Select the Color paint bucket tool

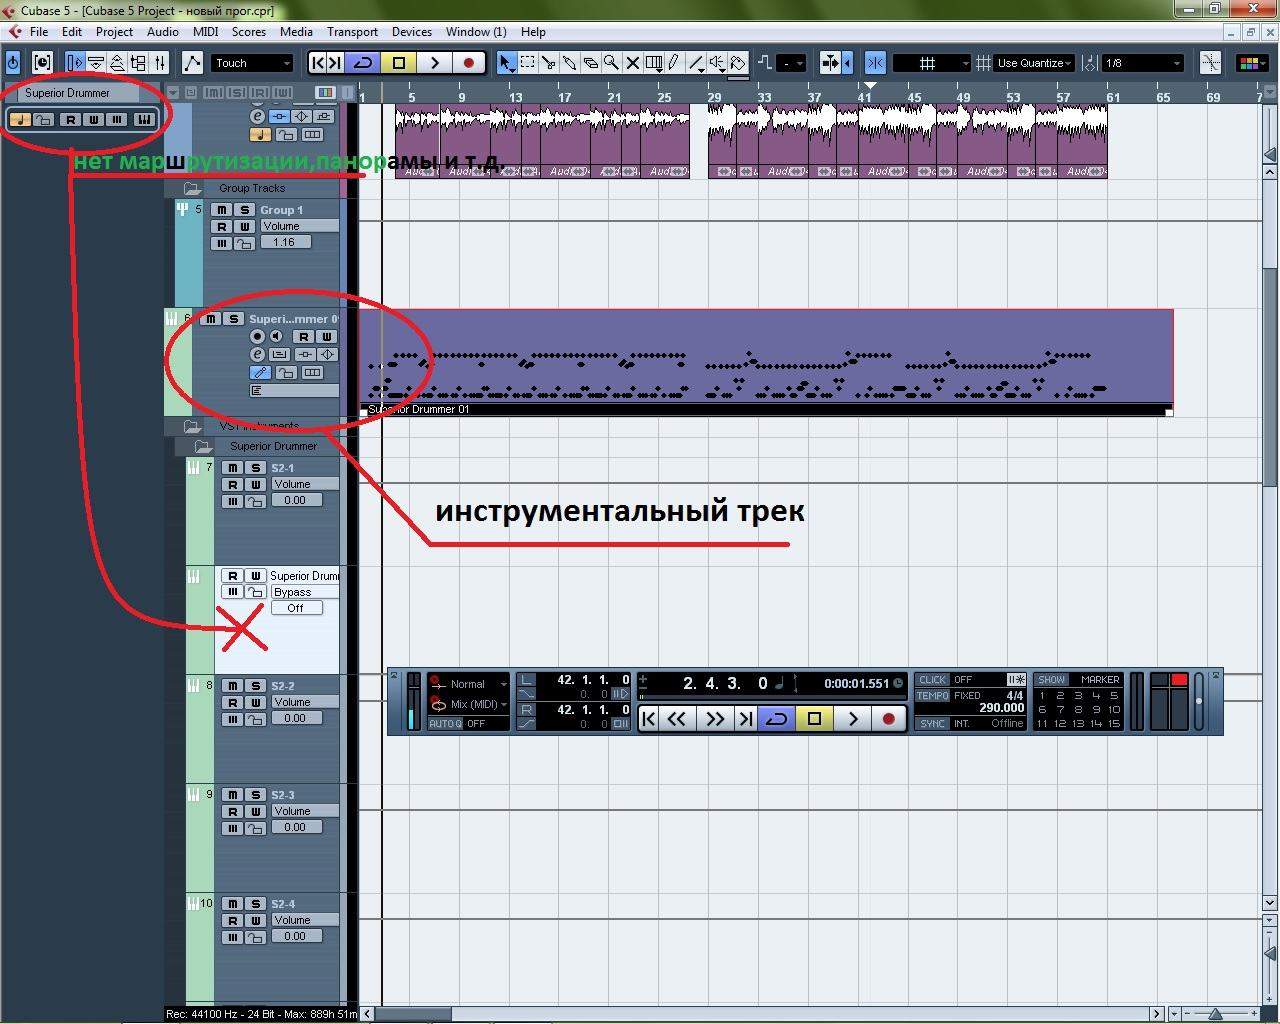pos(737,63)
